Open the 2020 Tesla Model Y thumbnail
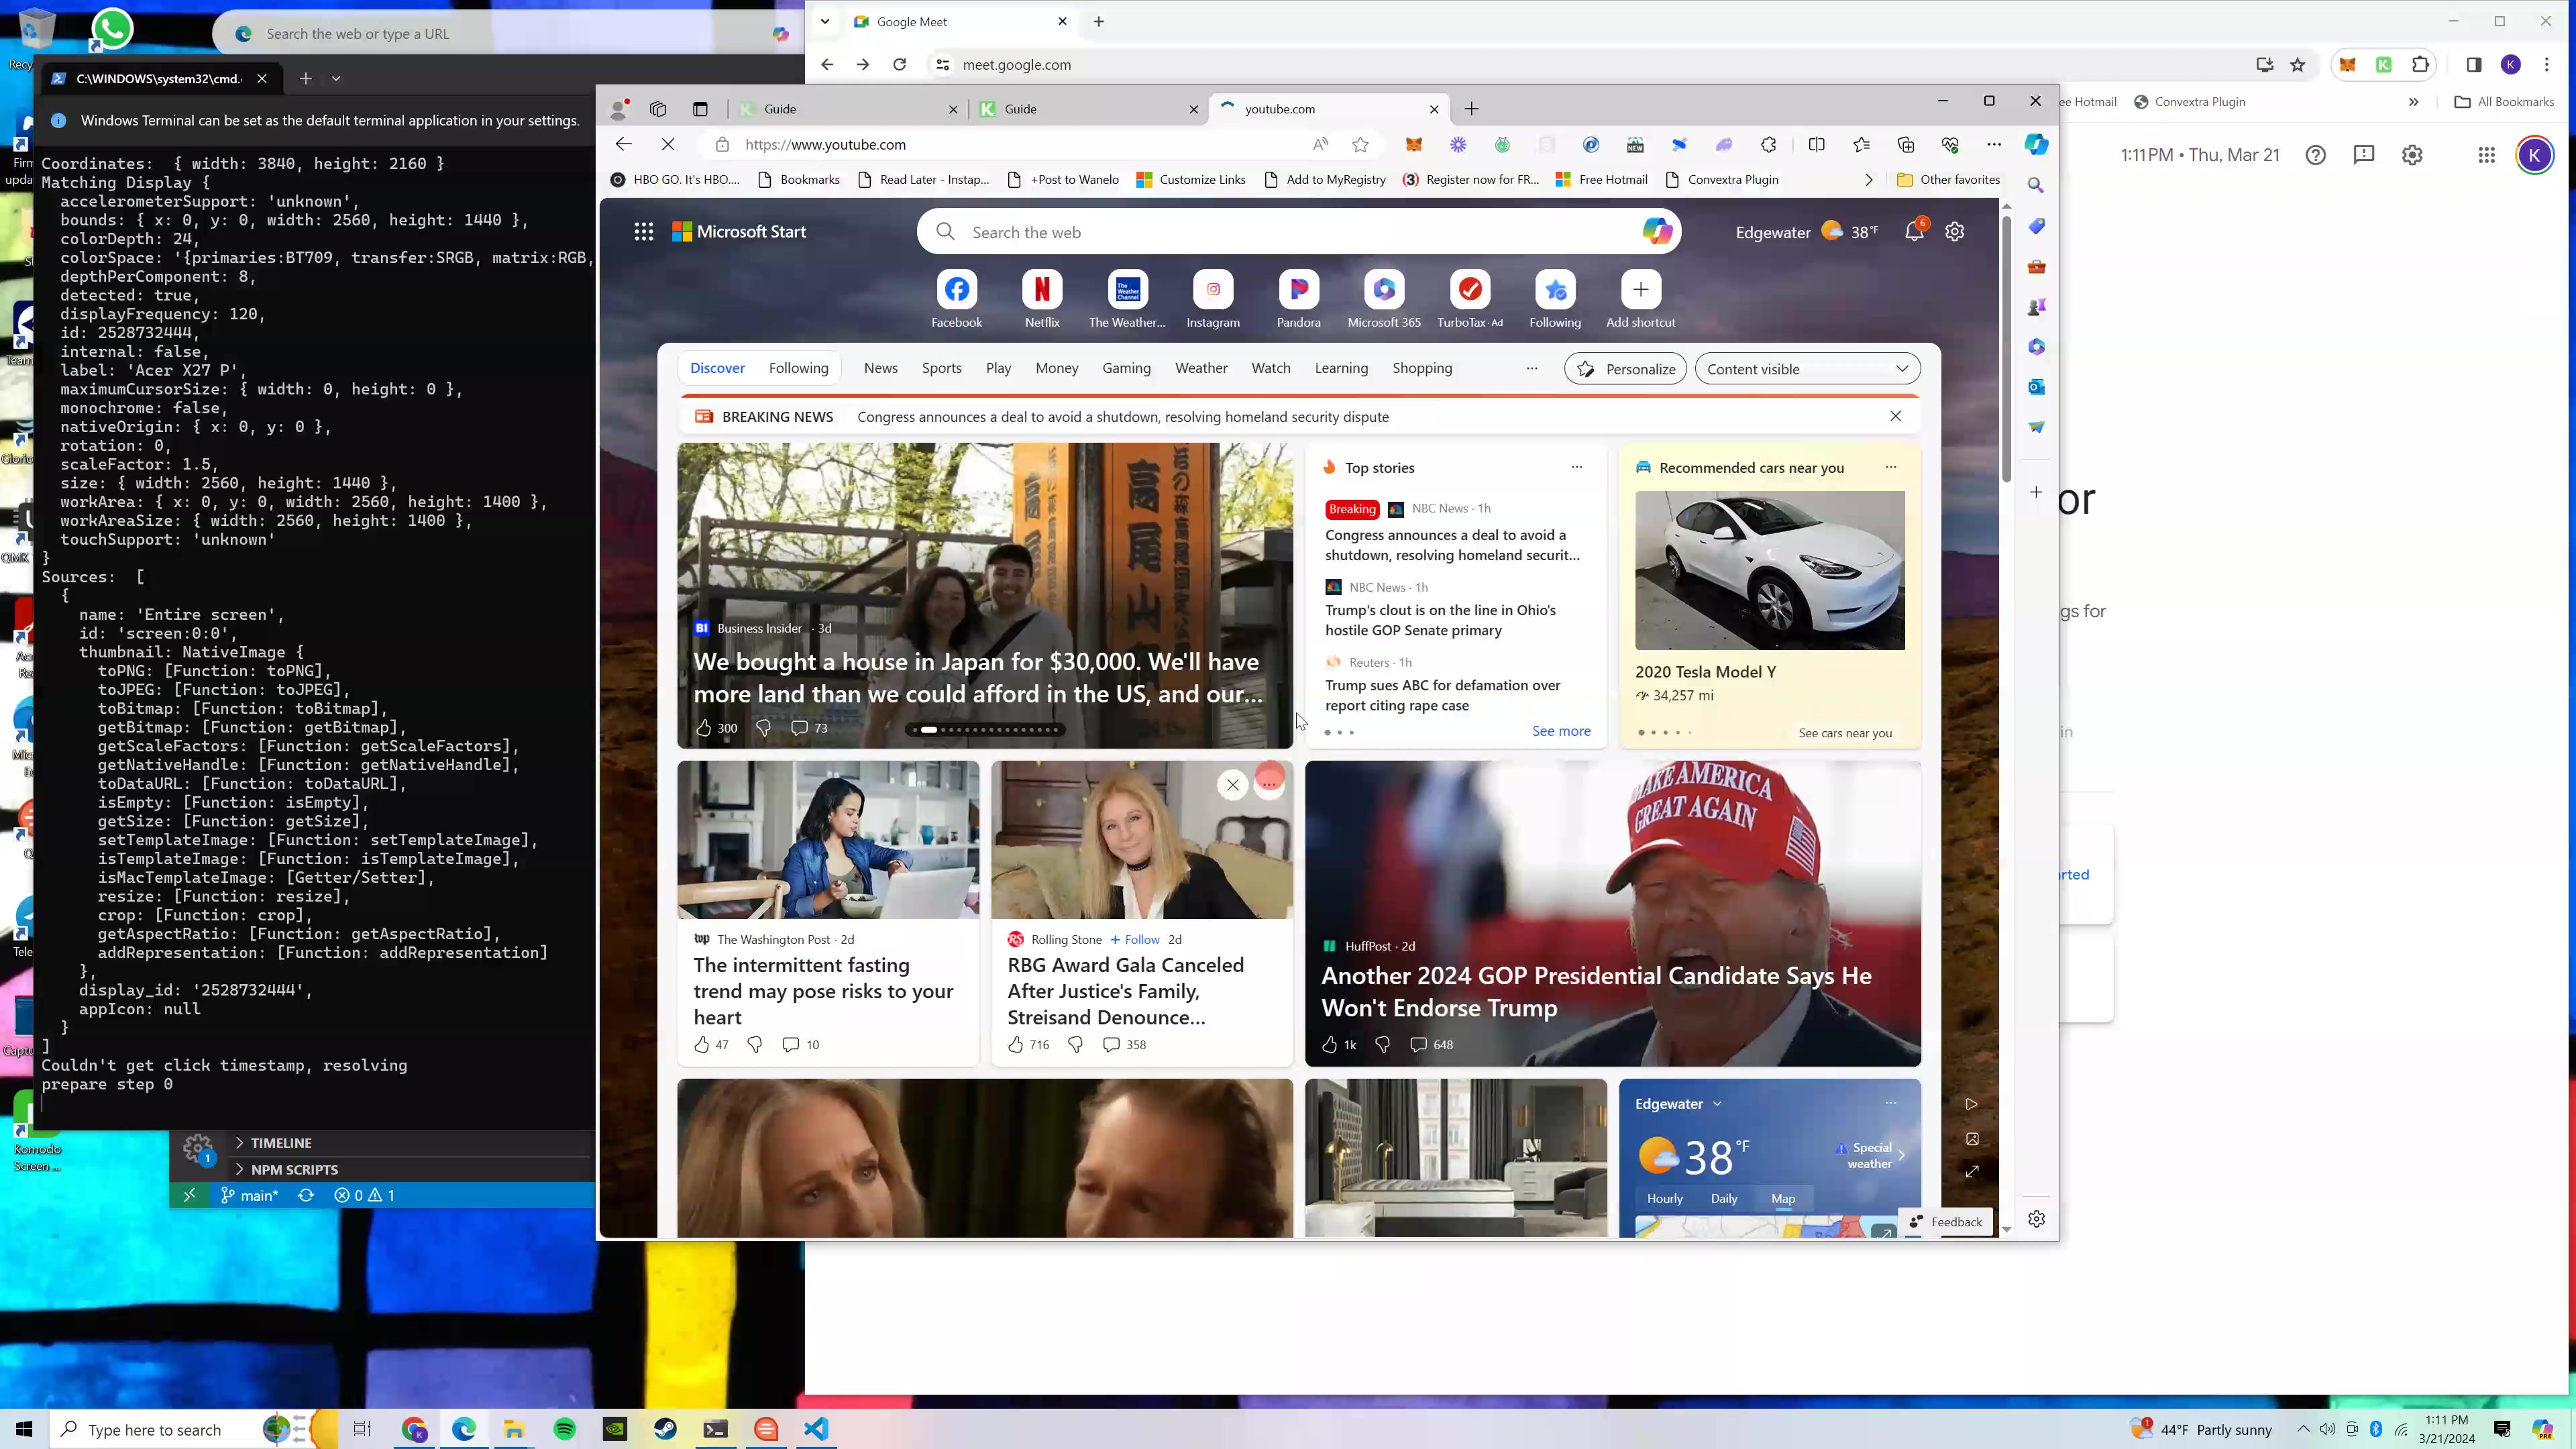2576x1449 pixels. coord(1769,570)
